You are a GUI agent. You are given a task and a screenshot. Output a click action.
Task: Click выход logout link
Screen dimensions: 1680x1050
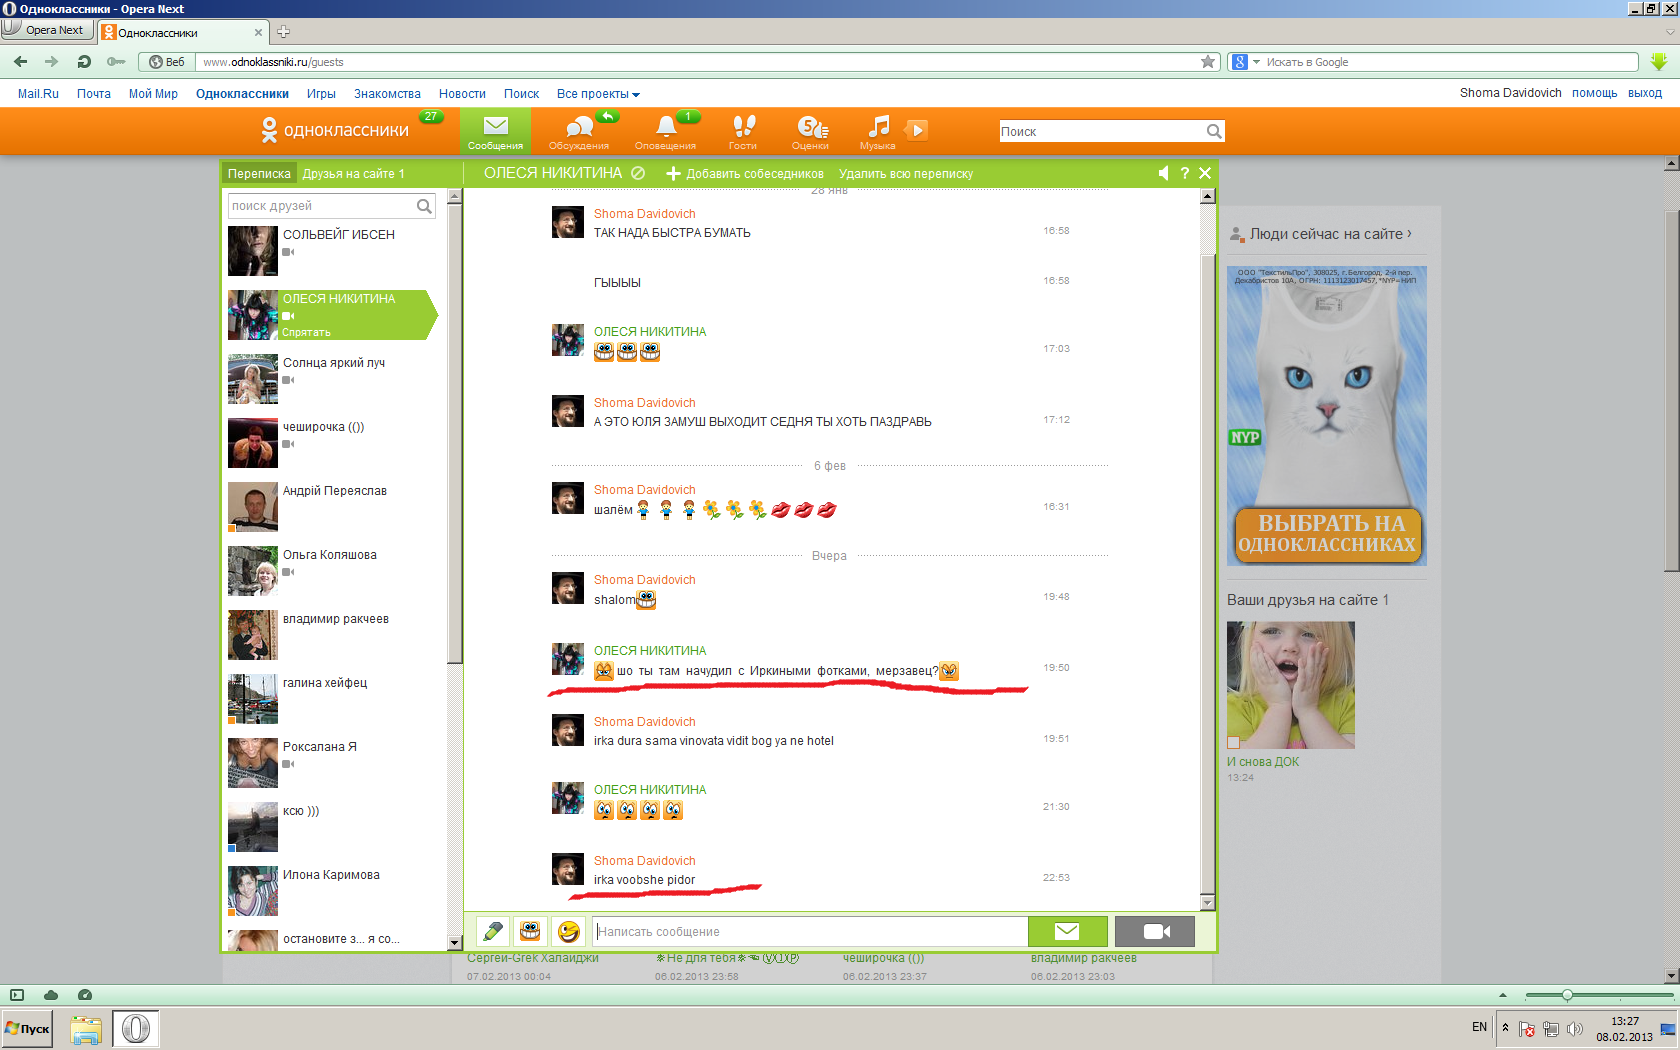(x=1645, y=93)
